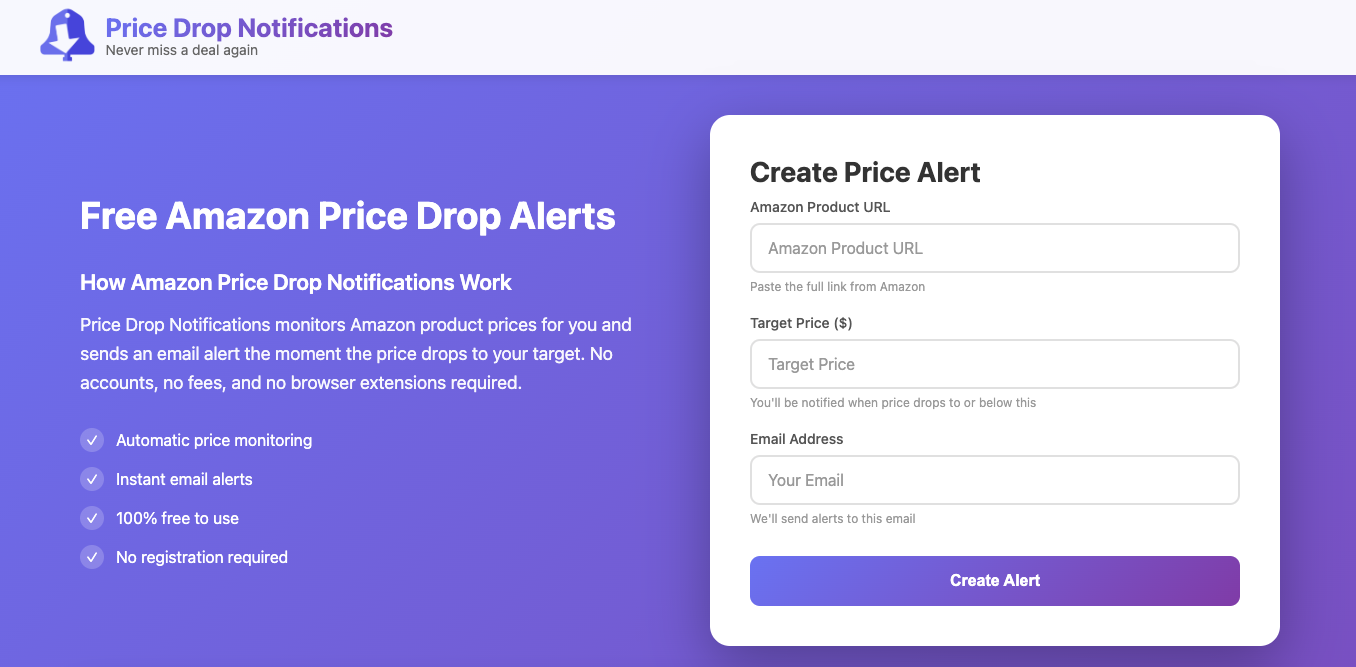Click the Target Price ($) label

(803, 323)
